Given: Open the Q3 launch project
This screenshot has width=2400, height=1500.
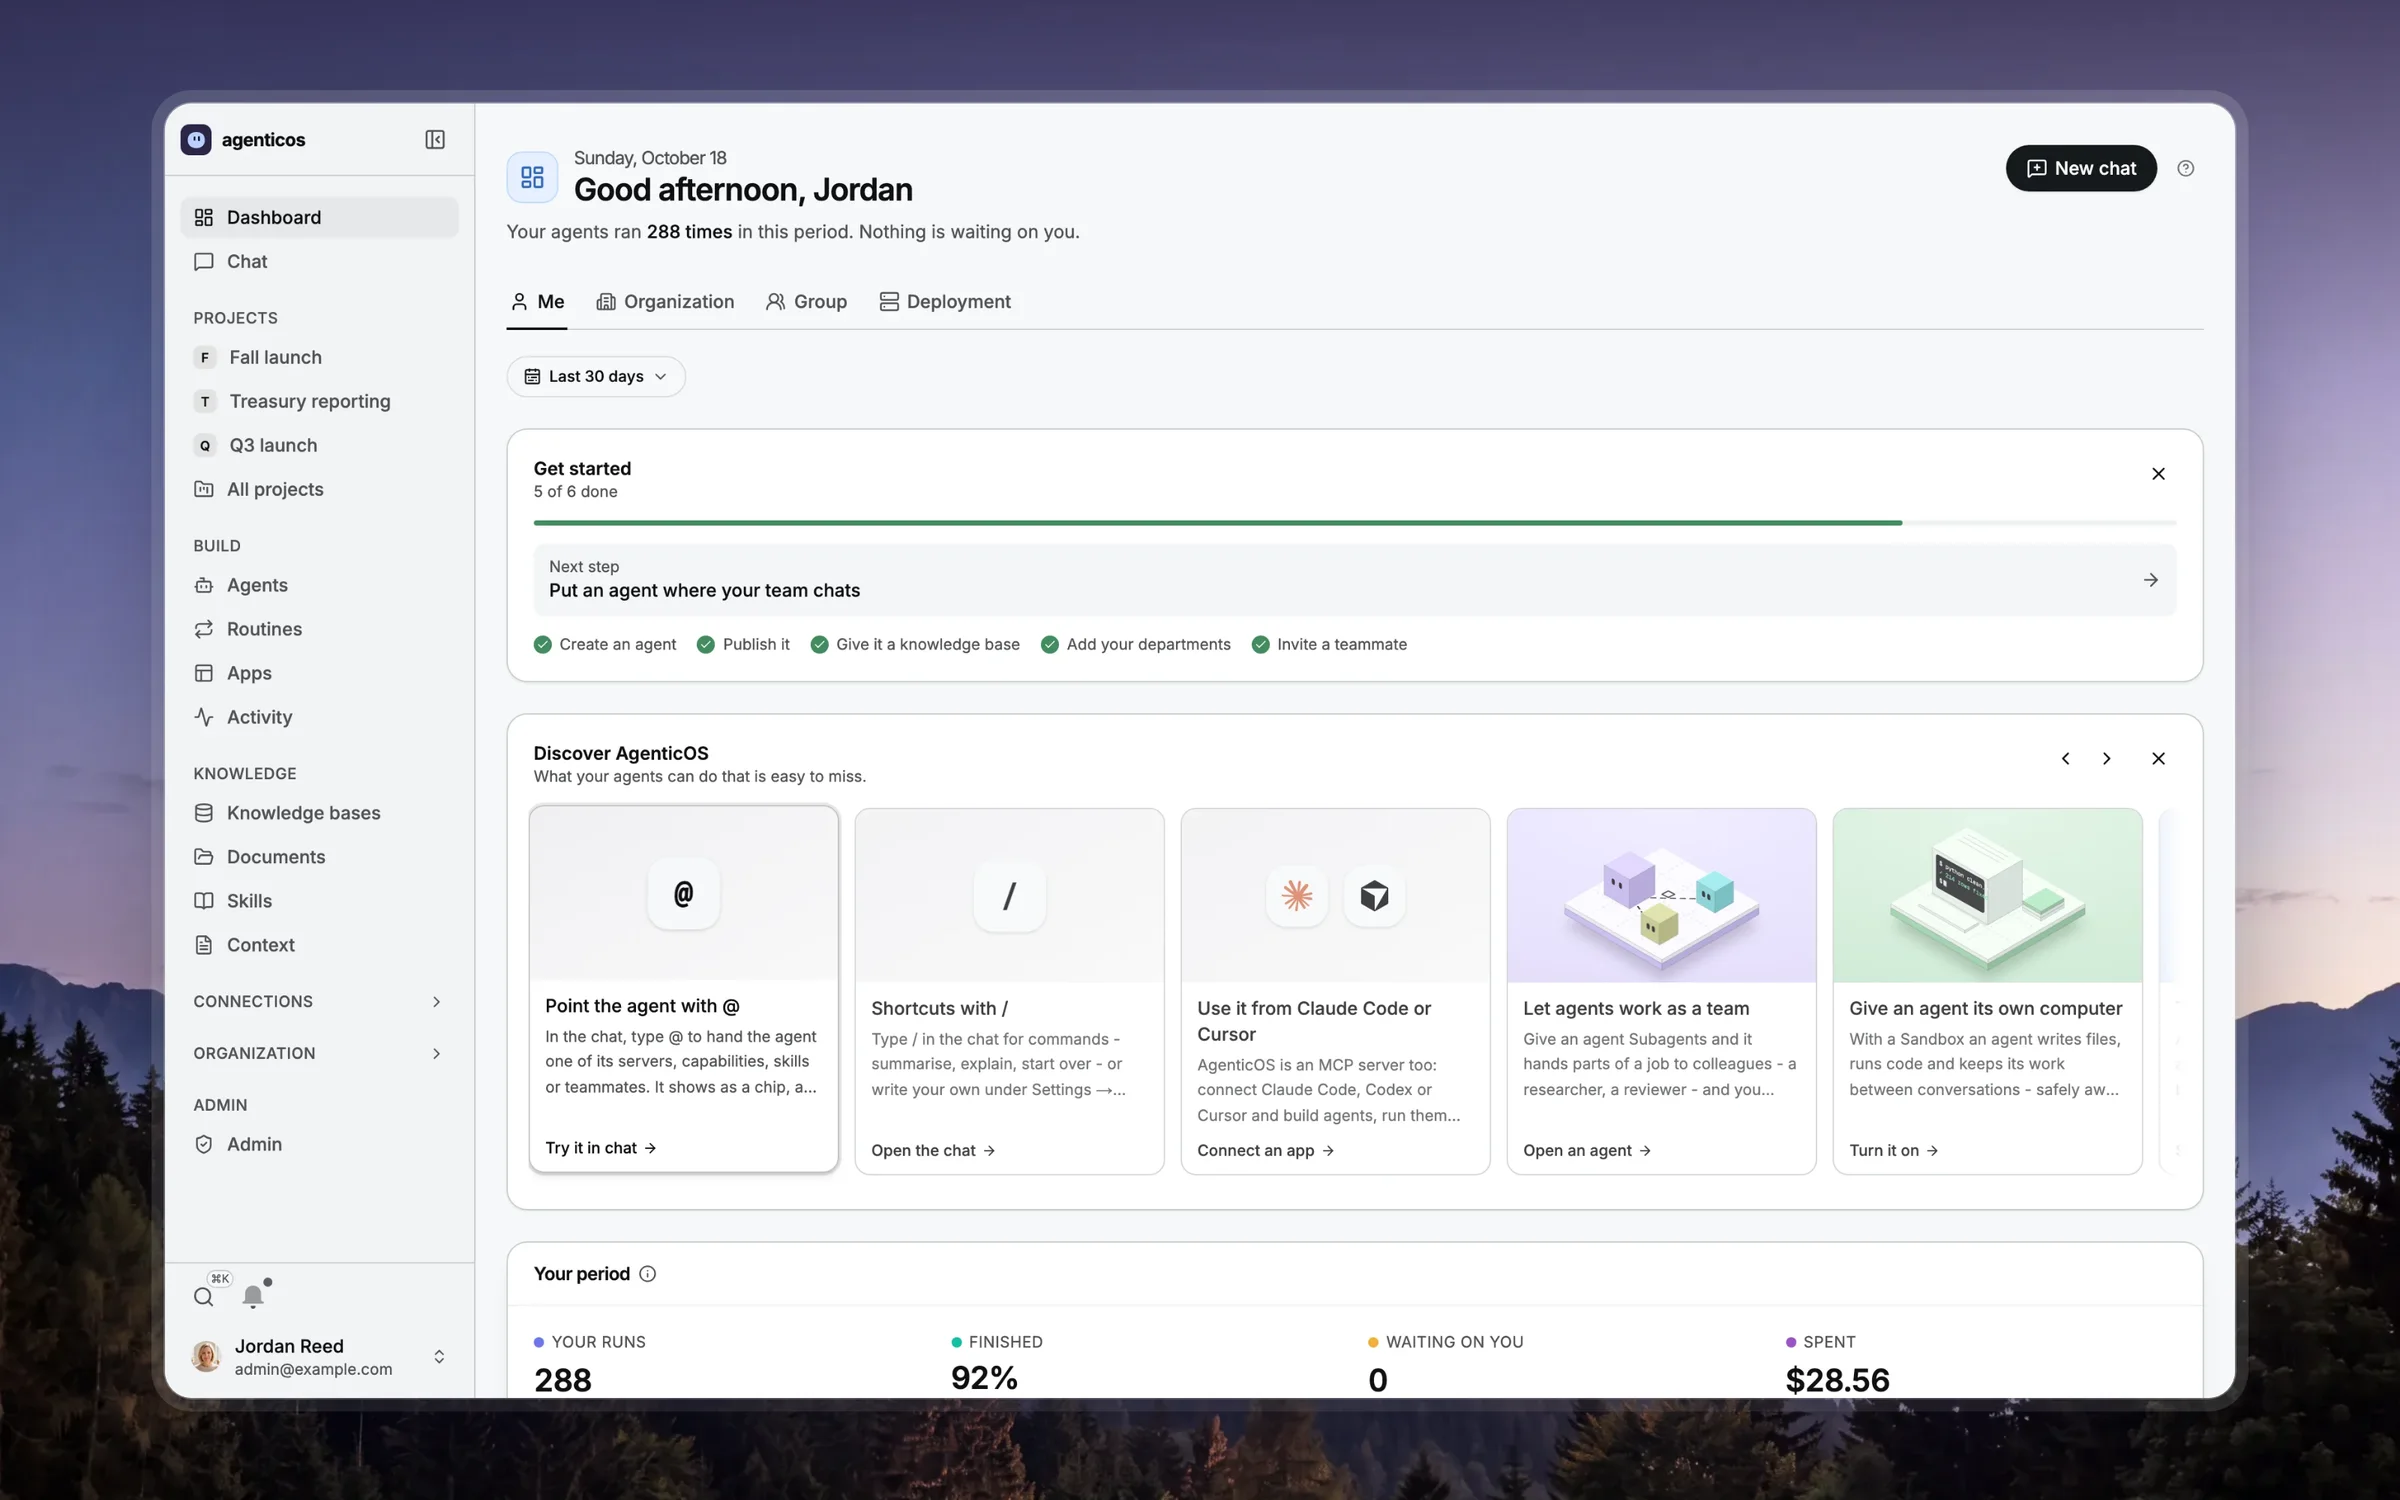Looking at the screenshot, I should click(319, 445).
